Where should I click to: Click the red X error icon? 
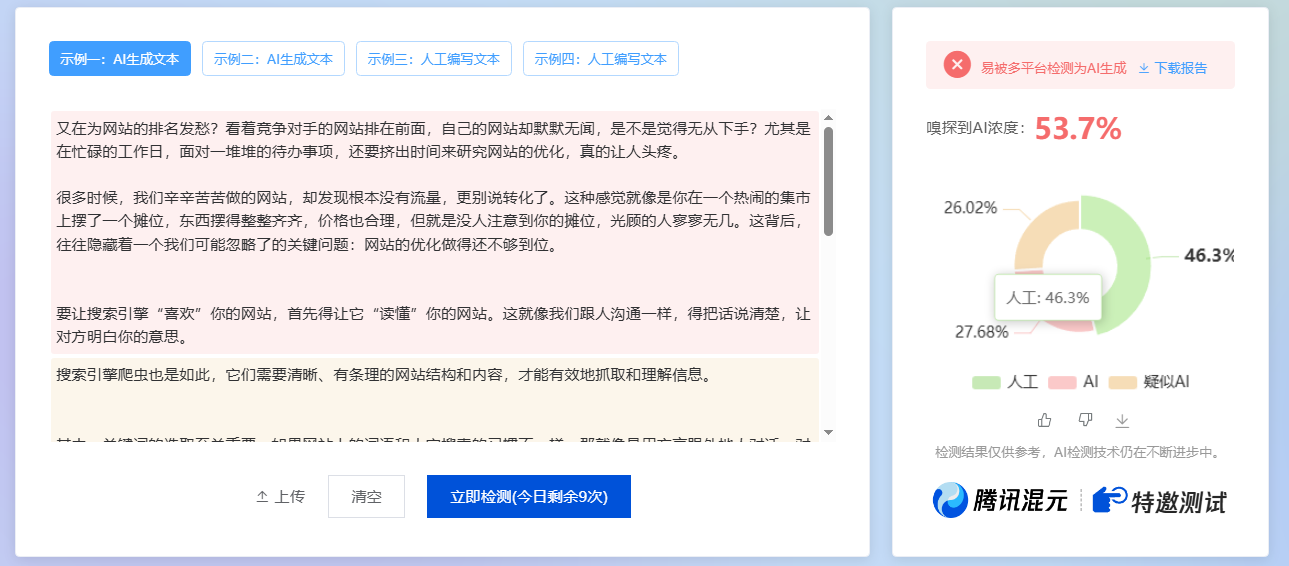tap(957, 65)
